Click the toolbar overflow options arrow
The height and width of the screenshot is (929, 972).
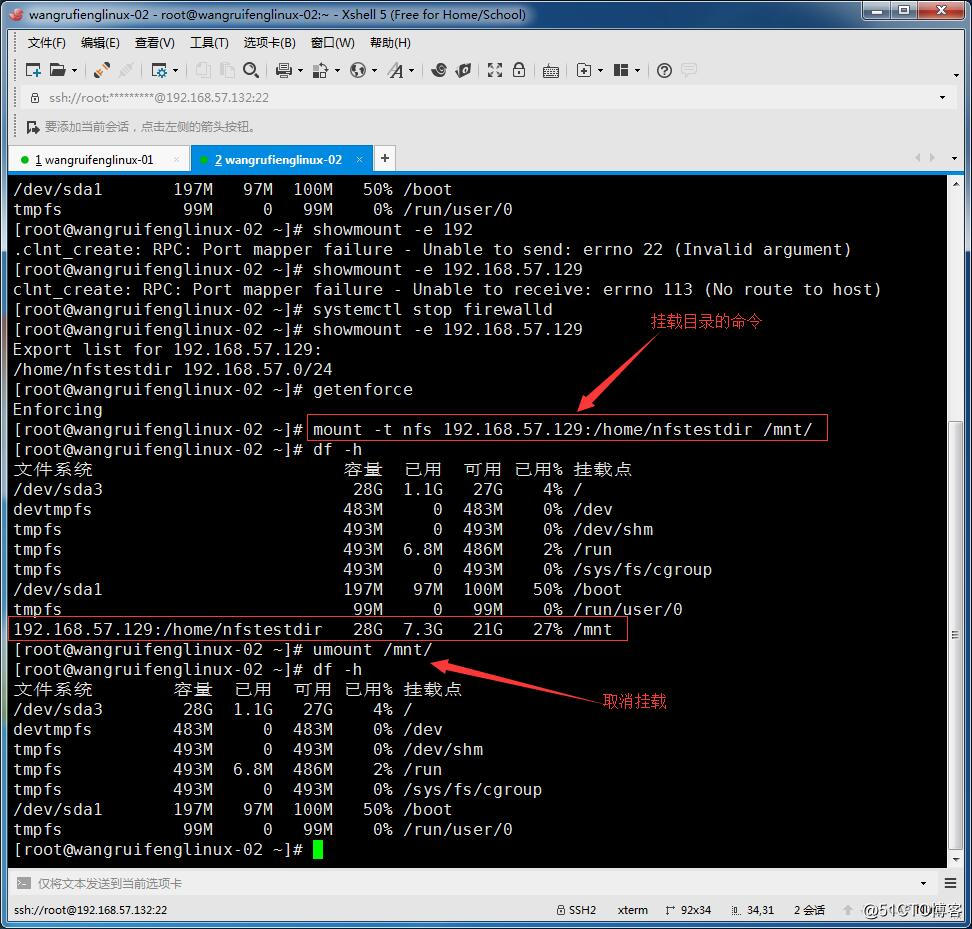pos(956,75)
